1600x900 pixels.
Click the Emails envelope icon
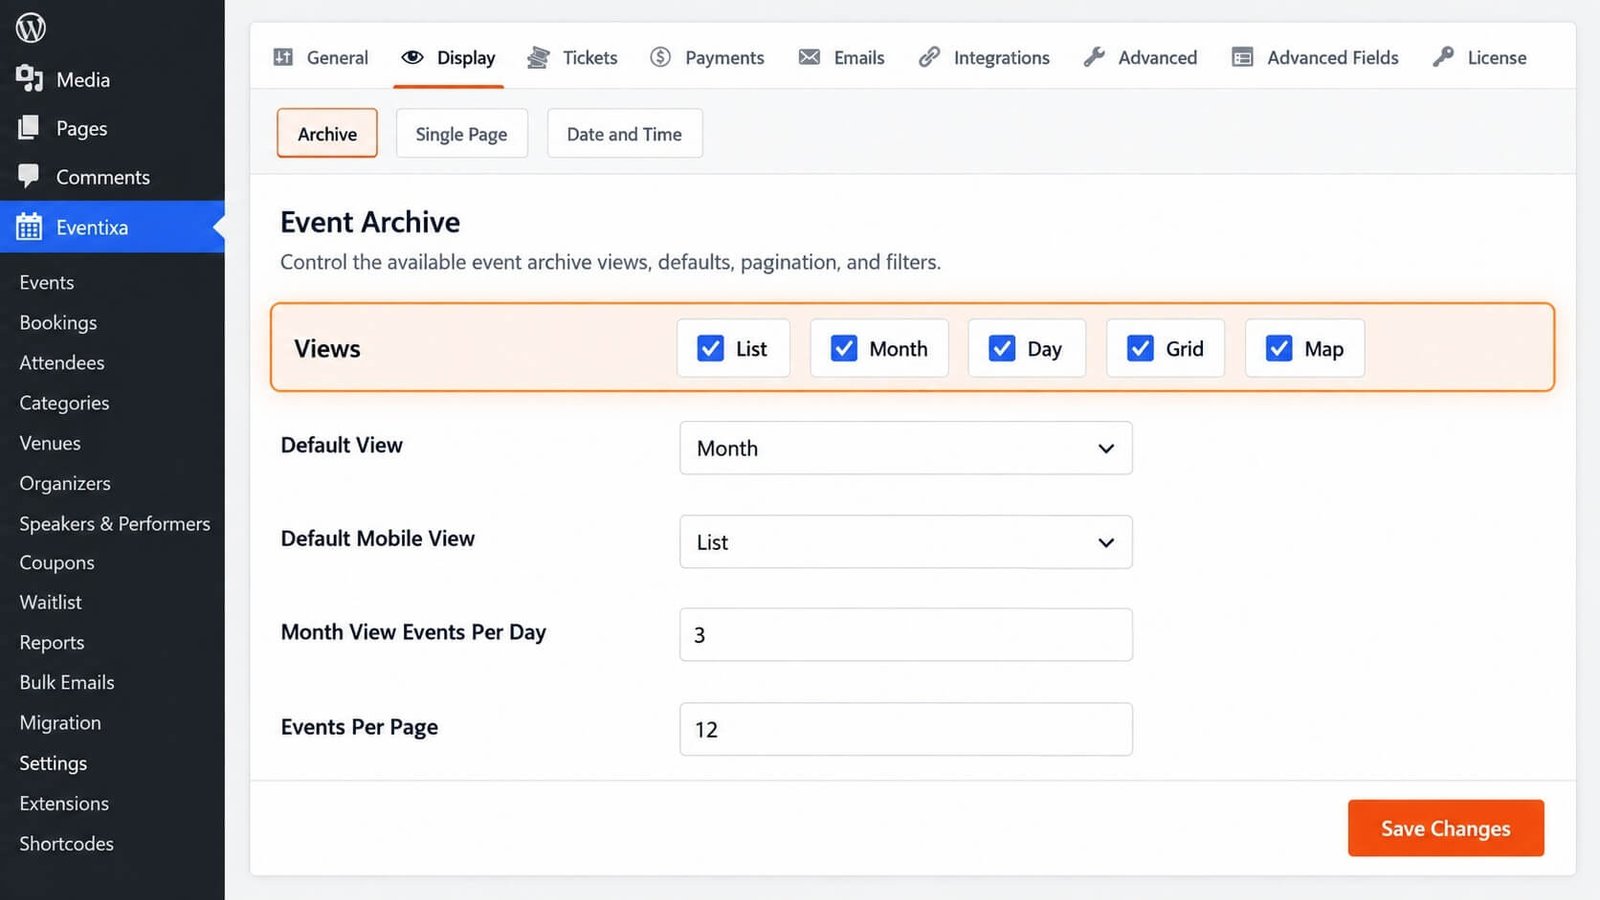(809, 57)
